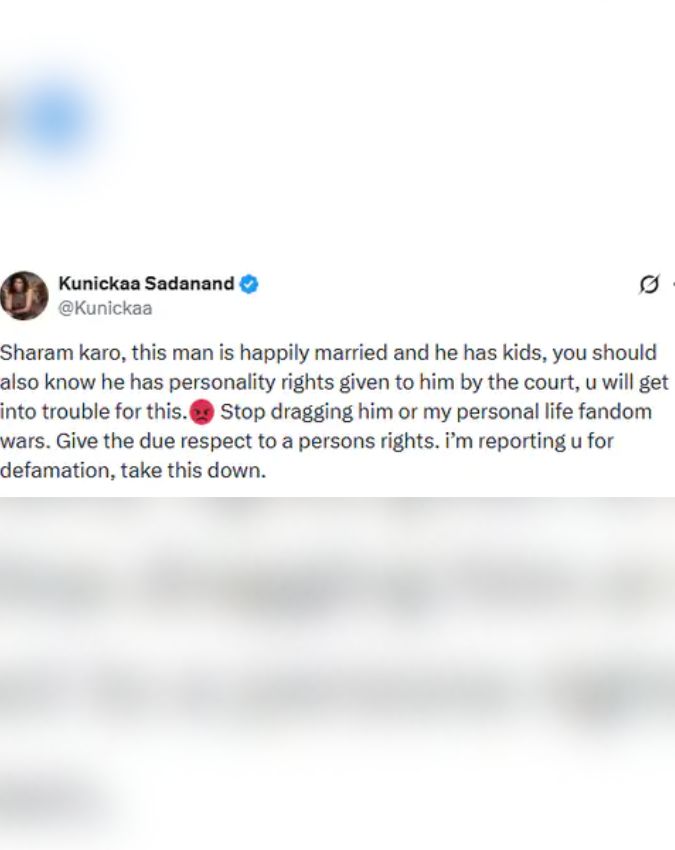This screenshot has height=850, width=675.
Task: Click the Grok icon on the tweet
Action: (x=648, y=285)
